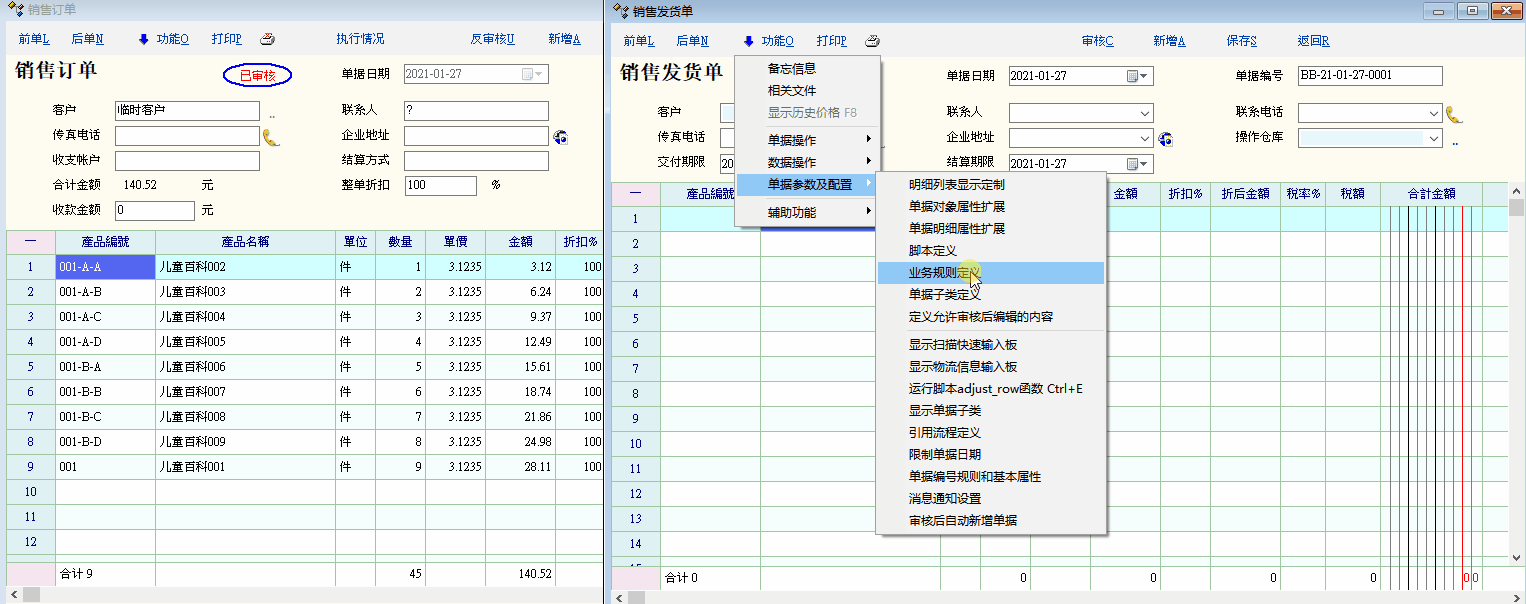The image size is (1526, 604).
Task: Click the 收款金额 input field
Action: [154, 211]
